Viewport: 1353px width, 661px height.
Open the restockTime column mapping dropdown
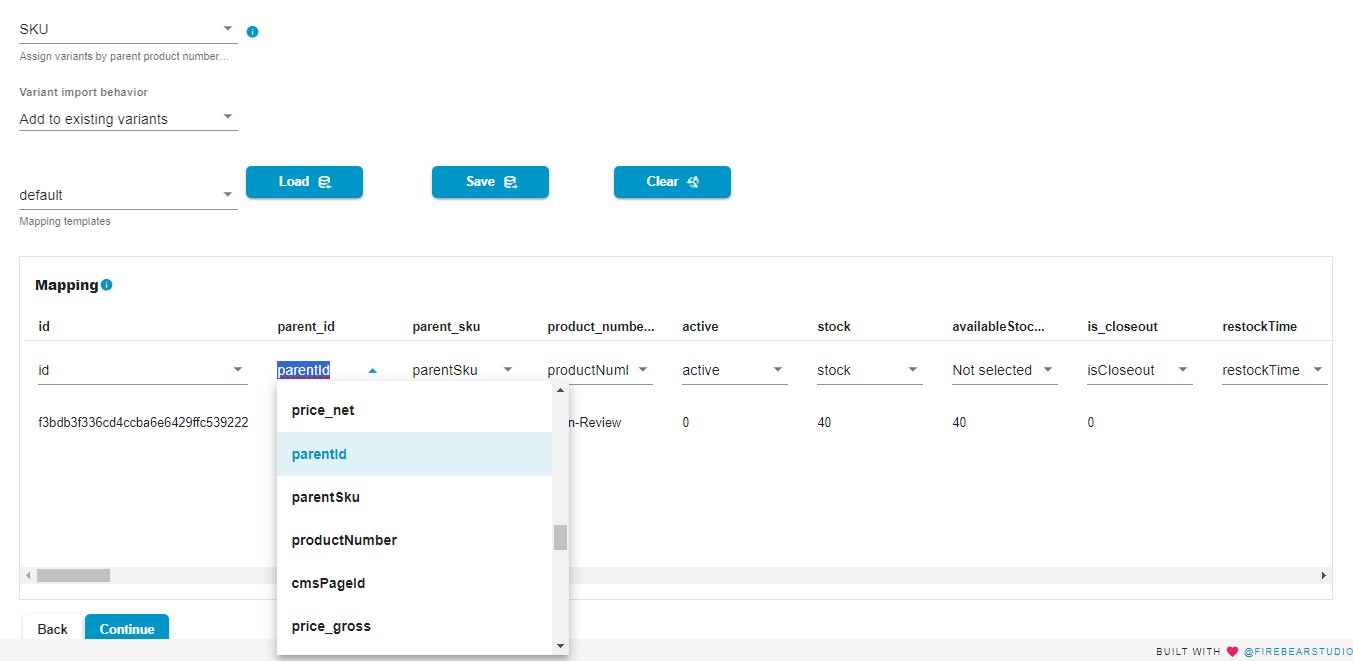[x=1317, y=370]
